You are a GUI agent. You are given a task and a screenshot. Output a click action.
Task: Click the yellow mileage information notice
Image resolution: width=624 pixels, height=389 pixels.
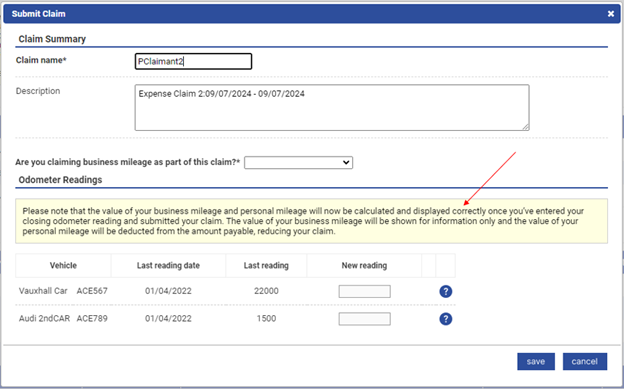pyautogui.click(x=312, y=221)
